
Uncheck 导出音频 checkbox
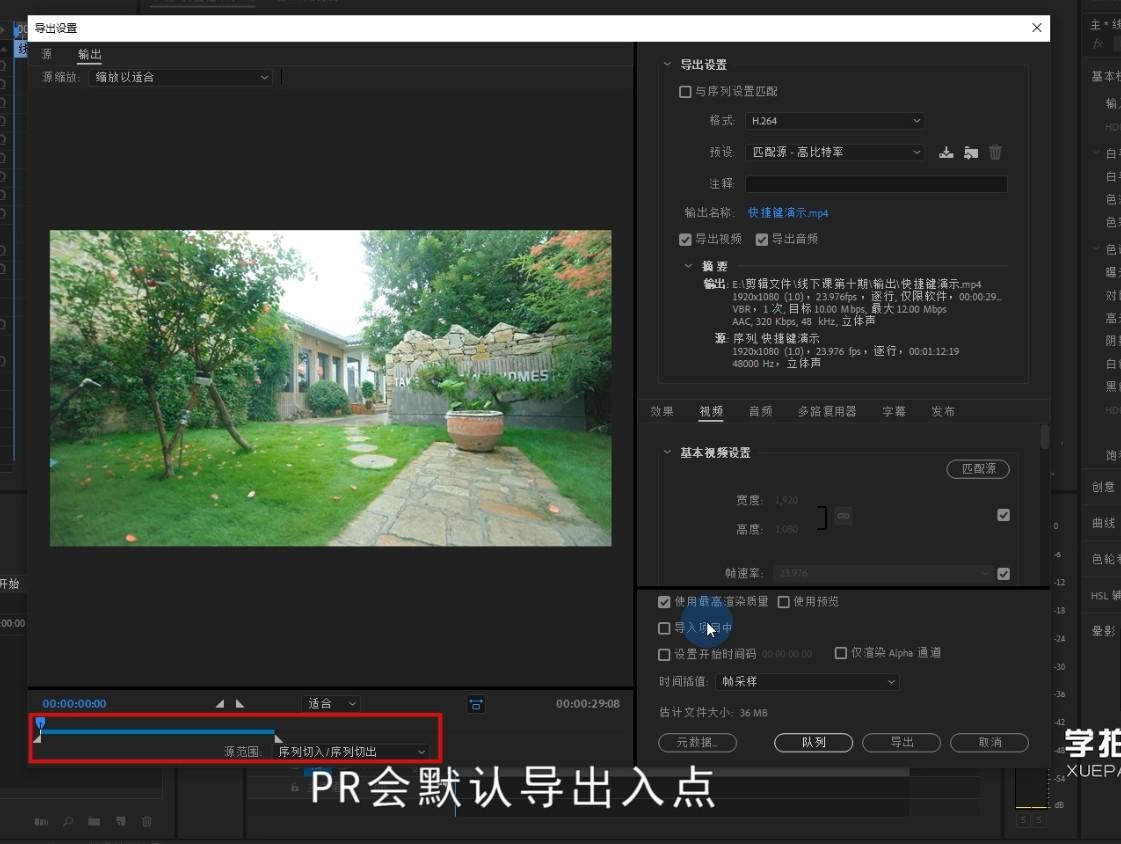pyautogui.click(x=761, y=239)
